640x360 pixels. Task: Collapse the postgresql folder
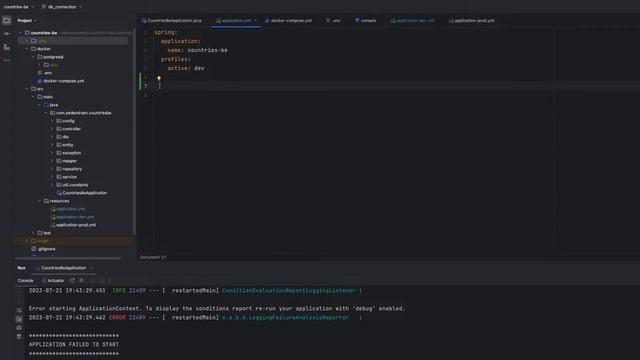33,57
